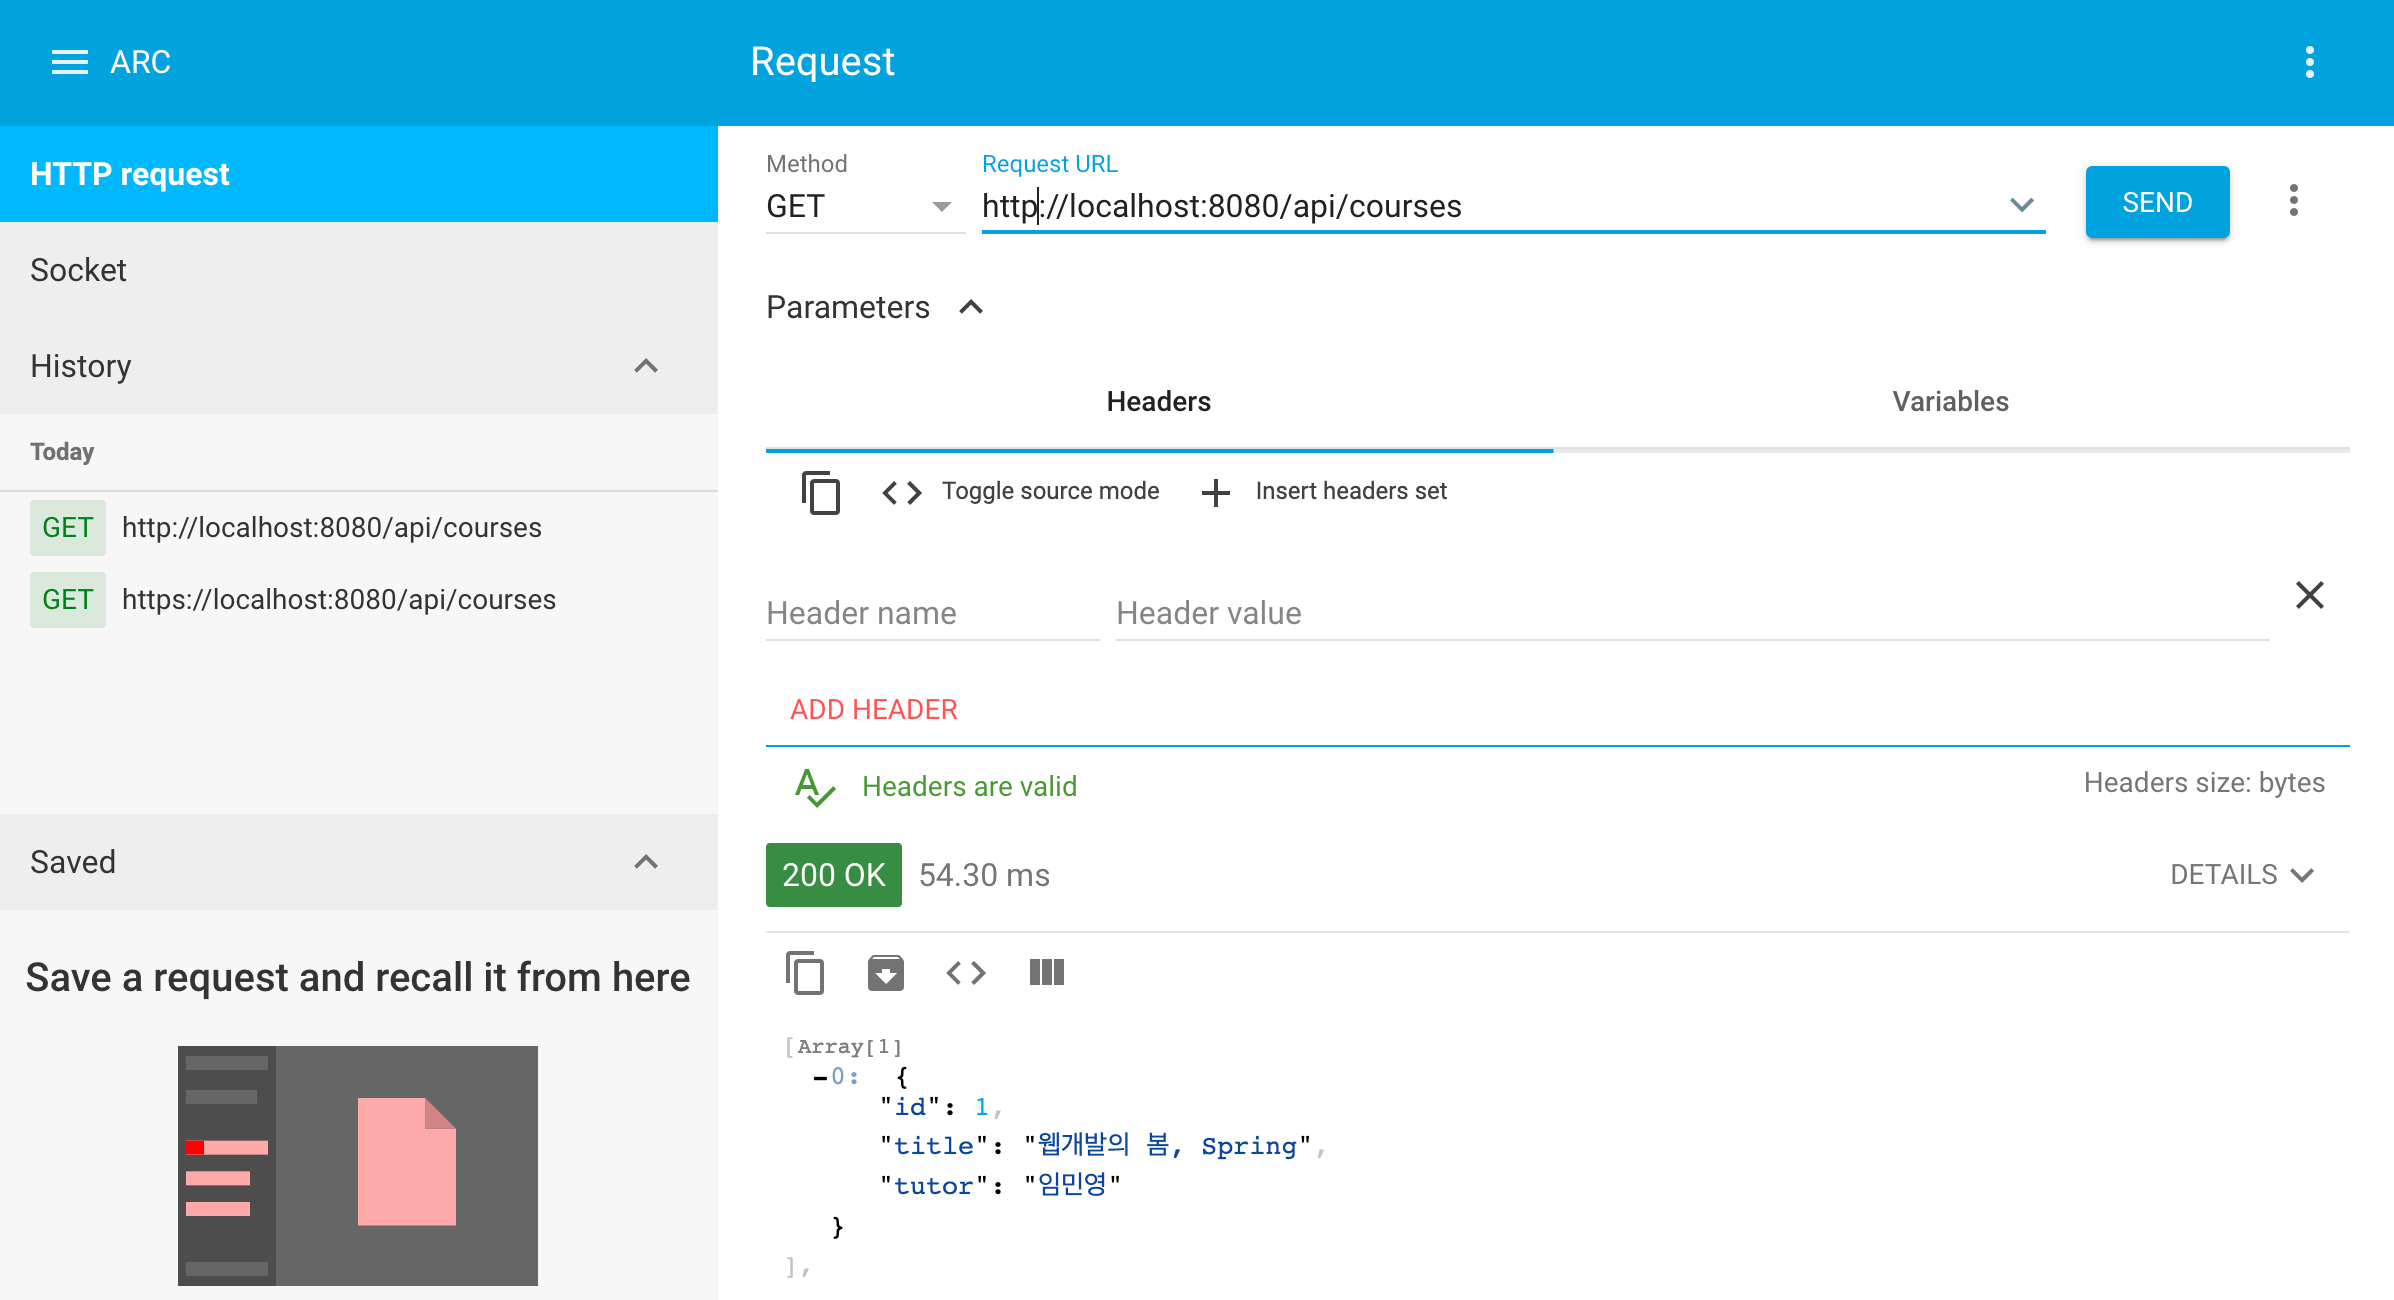
Task: Open request options three-dot menu
Action: pos(2293,201)
